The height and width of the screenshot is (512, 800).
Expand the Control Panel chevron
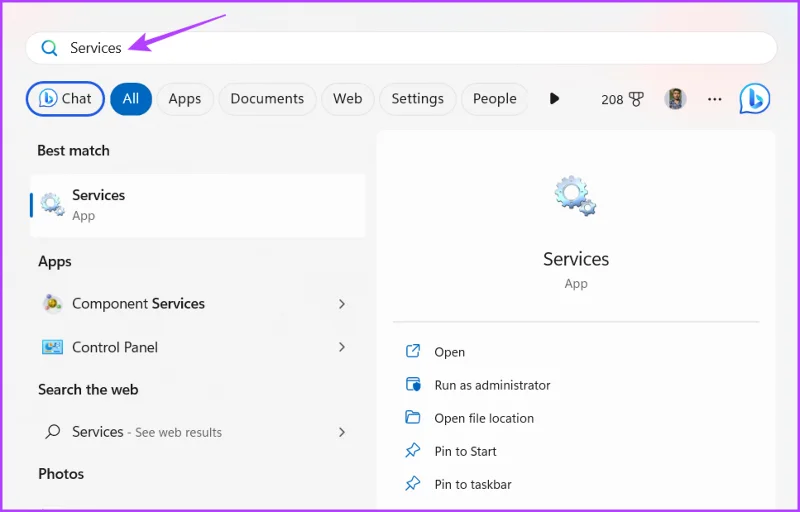342,347
